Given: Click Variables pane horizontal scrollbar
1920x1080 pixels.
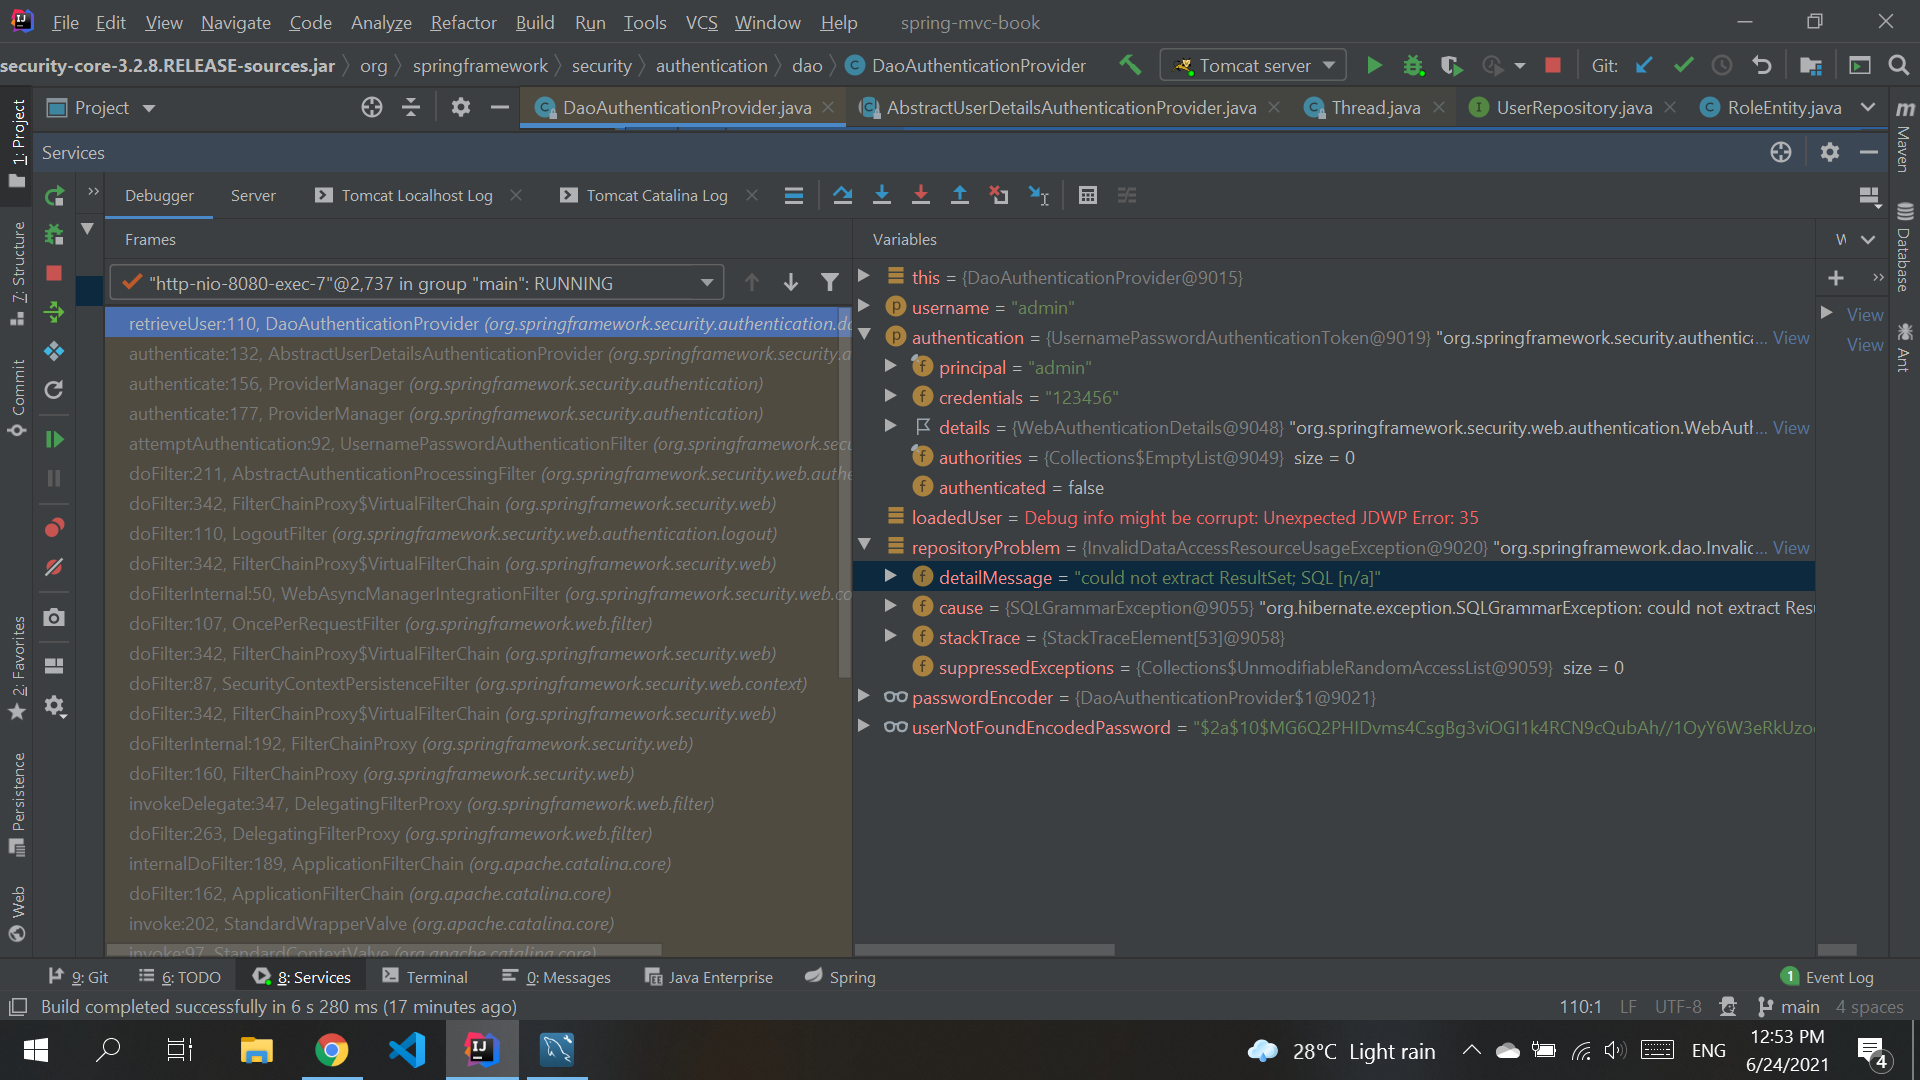Looking at the screenshot, I should click(985, 950).
